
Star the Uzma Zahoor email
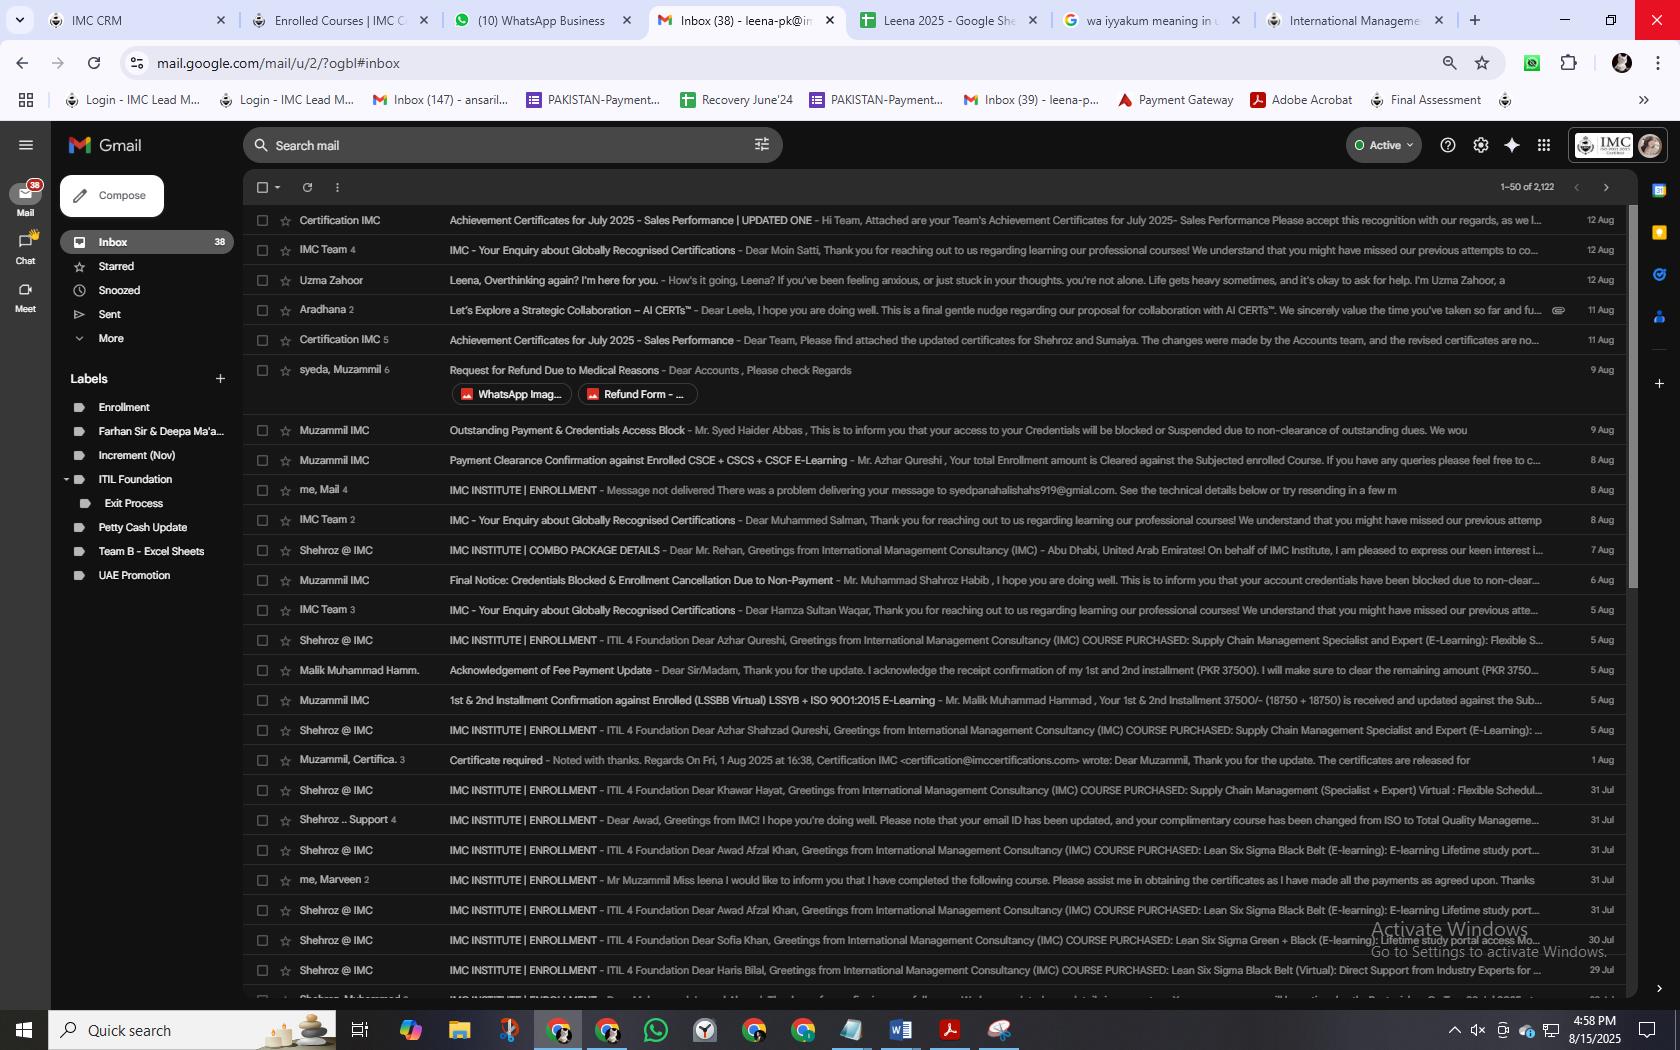click(x=286, y=280)
